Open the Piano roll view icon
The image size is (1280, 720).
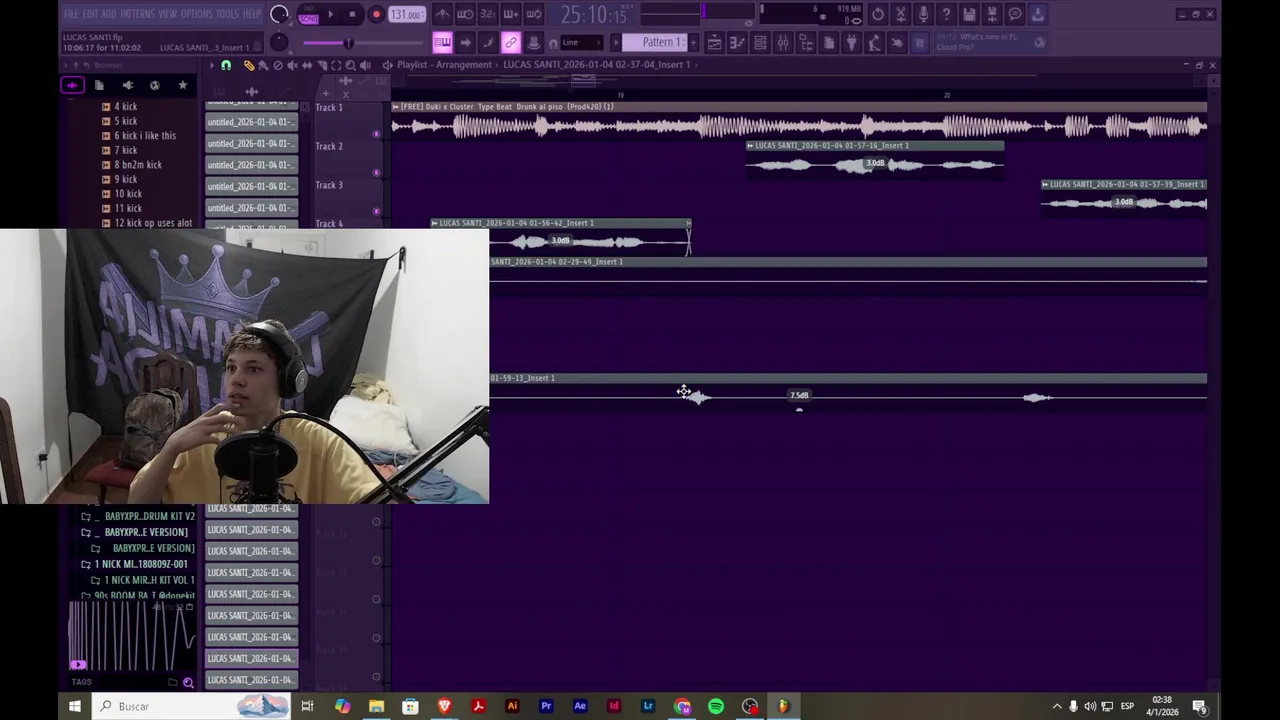[737, 42]
